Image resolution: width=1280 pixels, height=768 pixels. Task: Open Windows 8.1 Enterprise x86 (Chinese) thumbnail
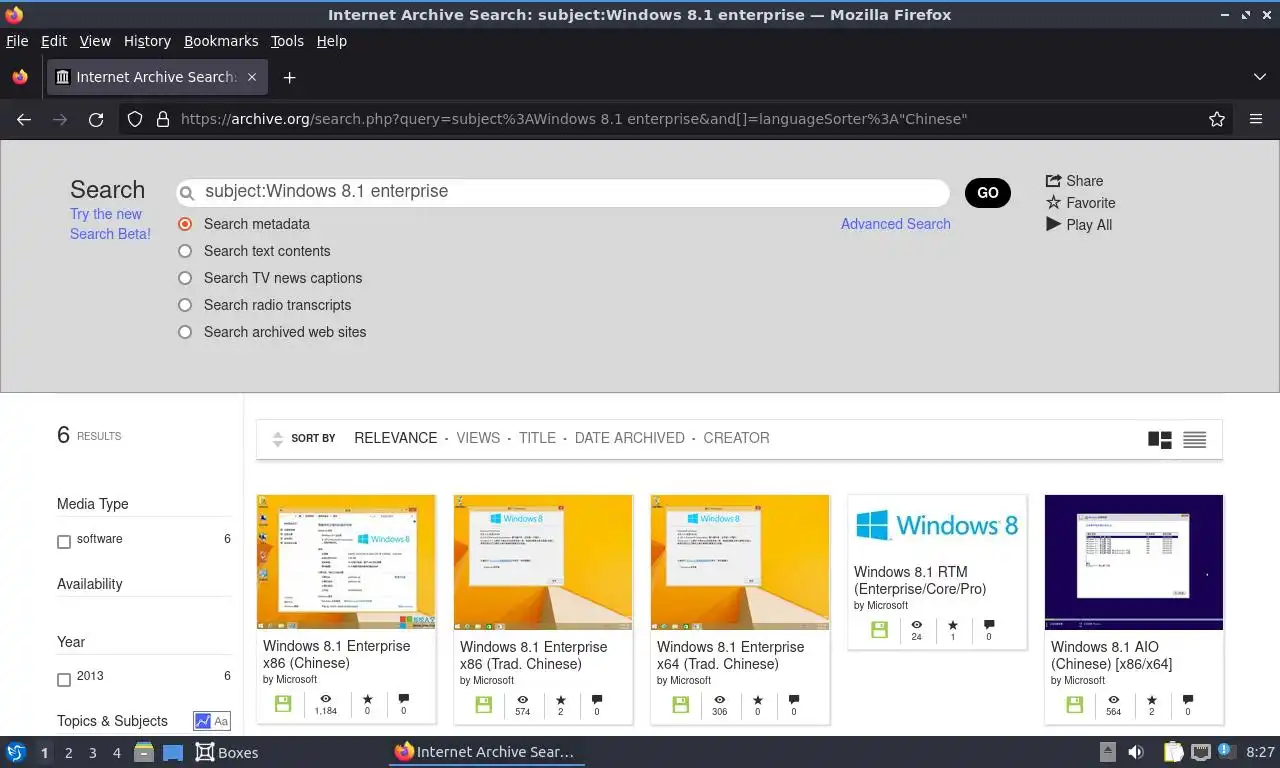[x=346, y=562]
